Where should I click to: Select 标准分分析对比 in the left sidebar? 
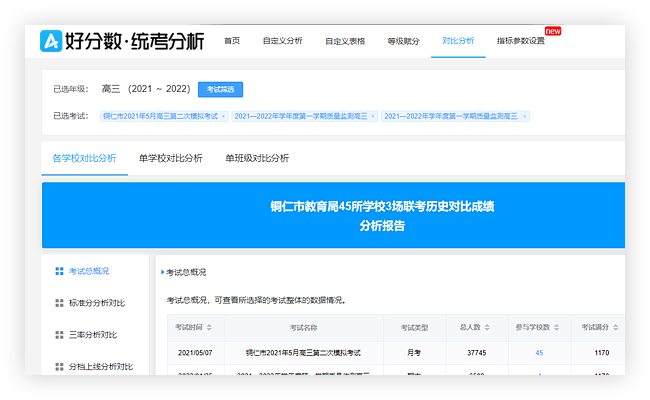click(96, 303)
